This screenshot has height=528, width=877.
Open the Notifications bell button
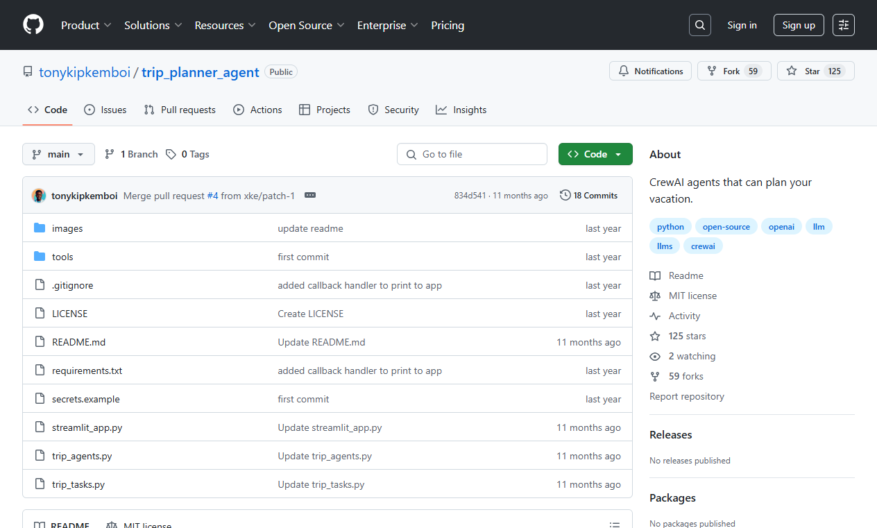pyautogui.click(x=650, y=71)
